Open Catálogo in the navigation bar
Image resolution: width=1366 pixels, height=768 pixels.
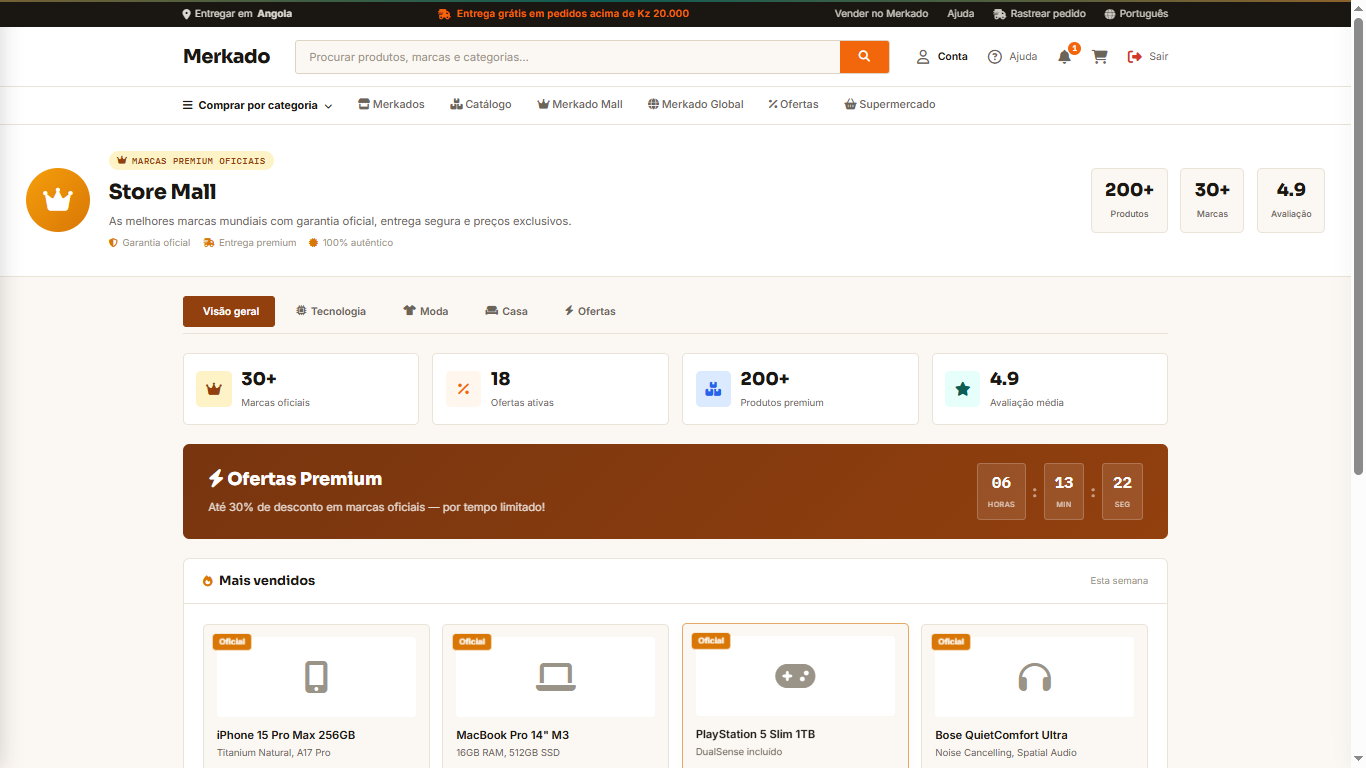[x=481, y=104]
